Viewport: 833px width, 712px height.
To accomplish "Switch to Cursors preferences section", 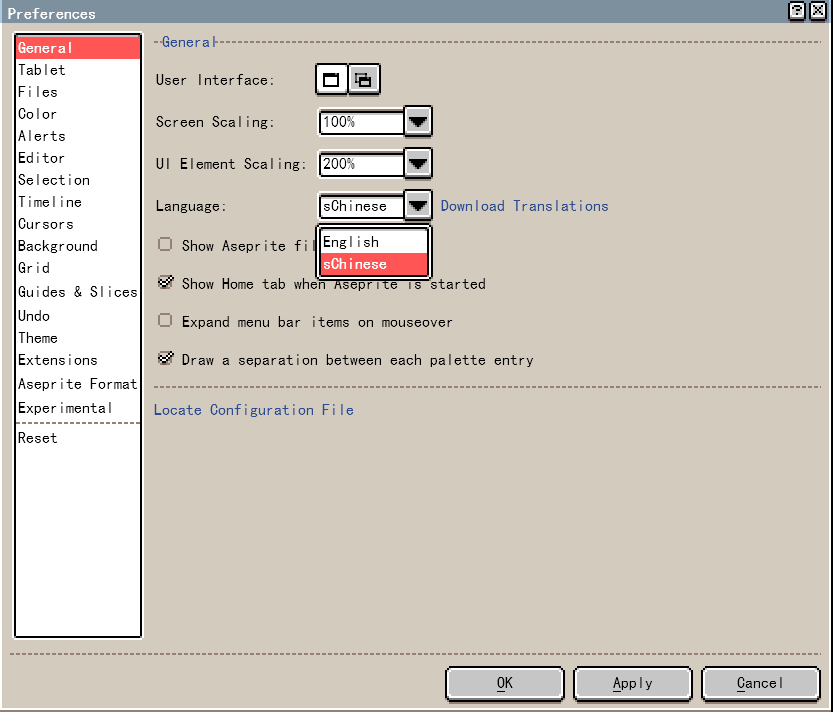I will point(78,224).
